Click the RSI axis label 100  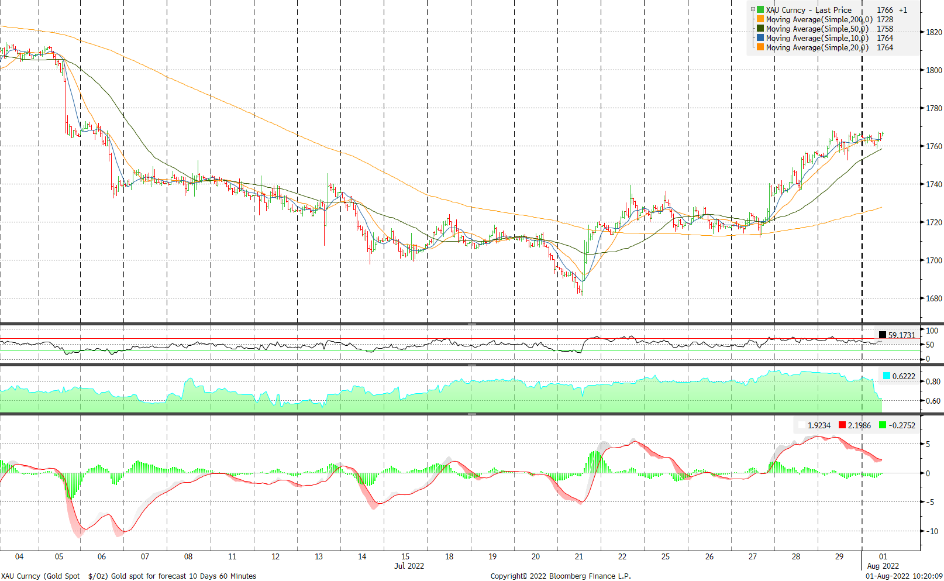pos(932,331)
